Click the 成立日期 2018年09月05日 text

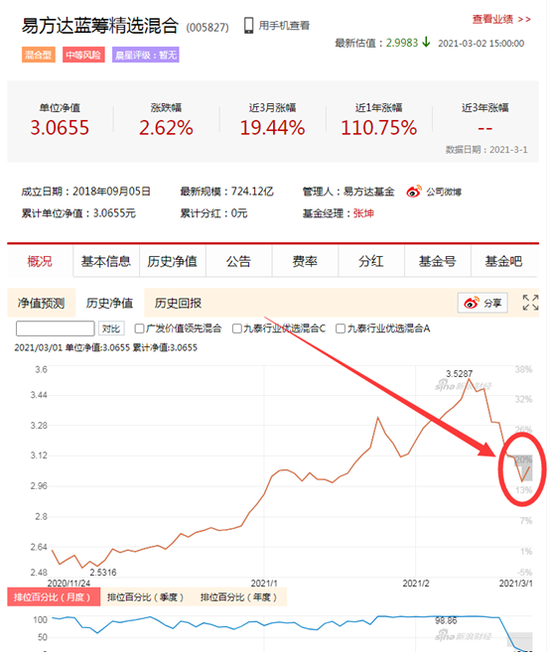click(x=86, y=191)
